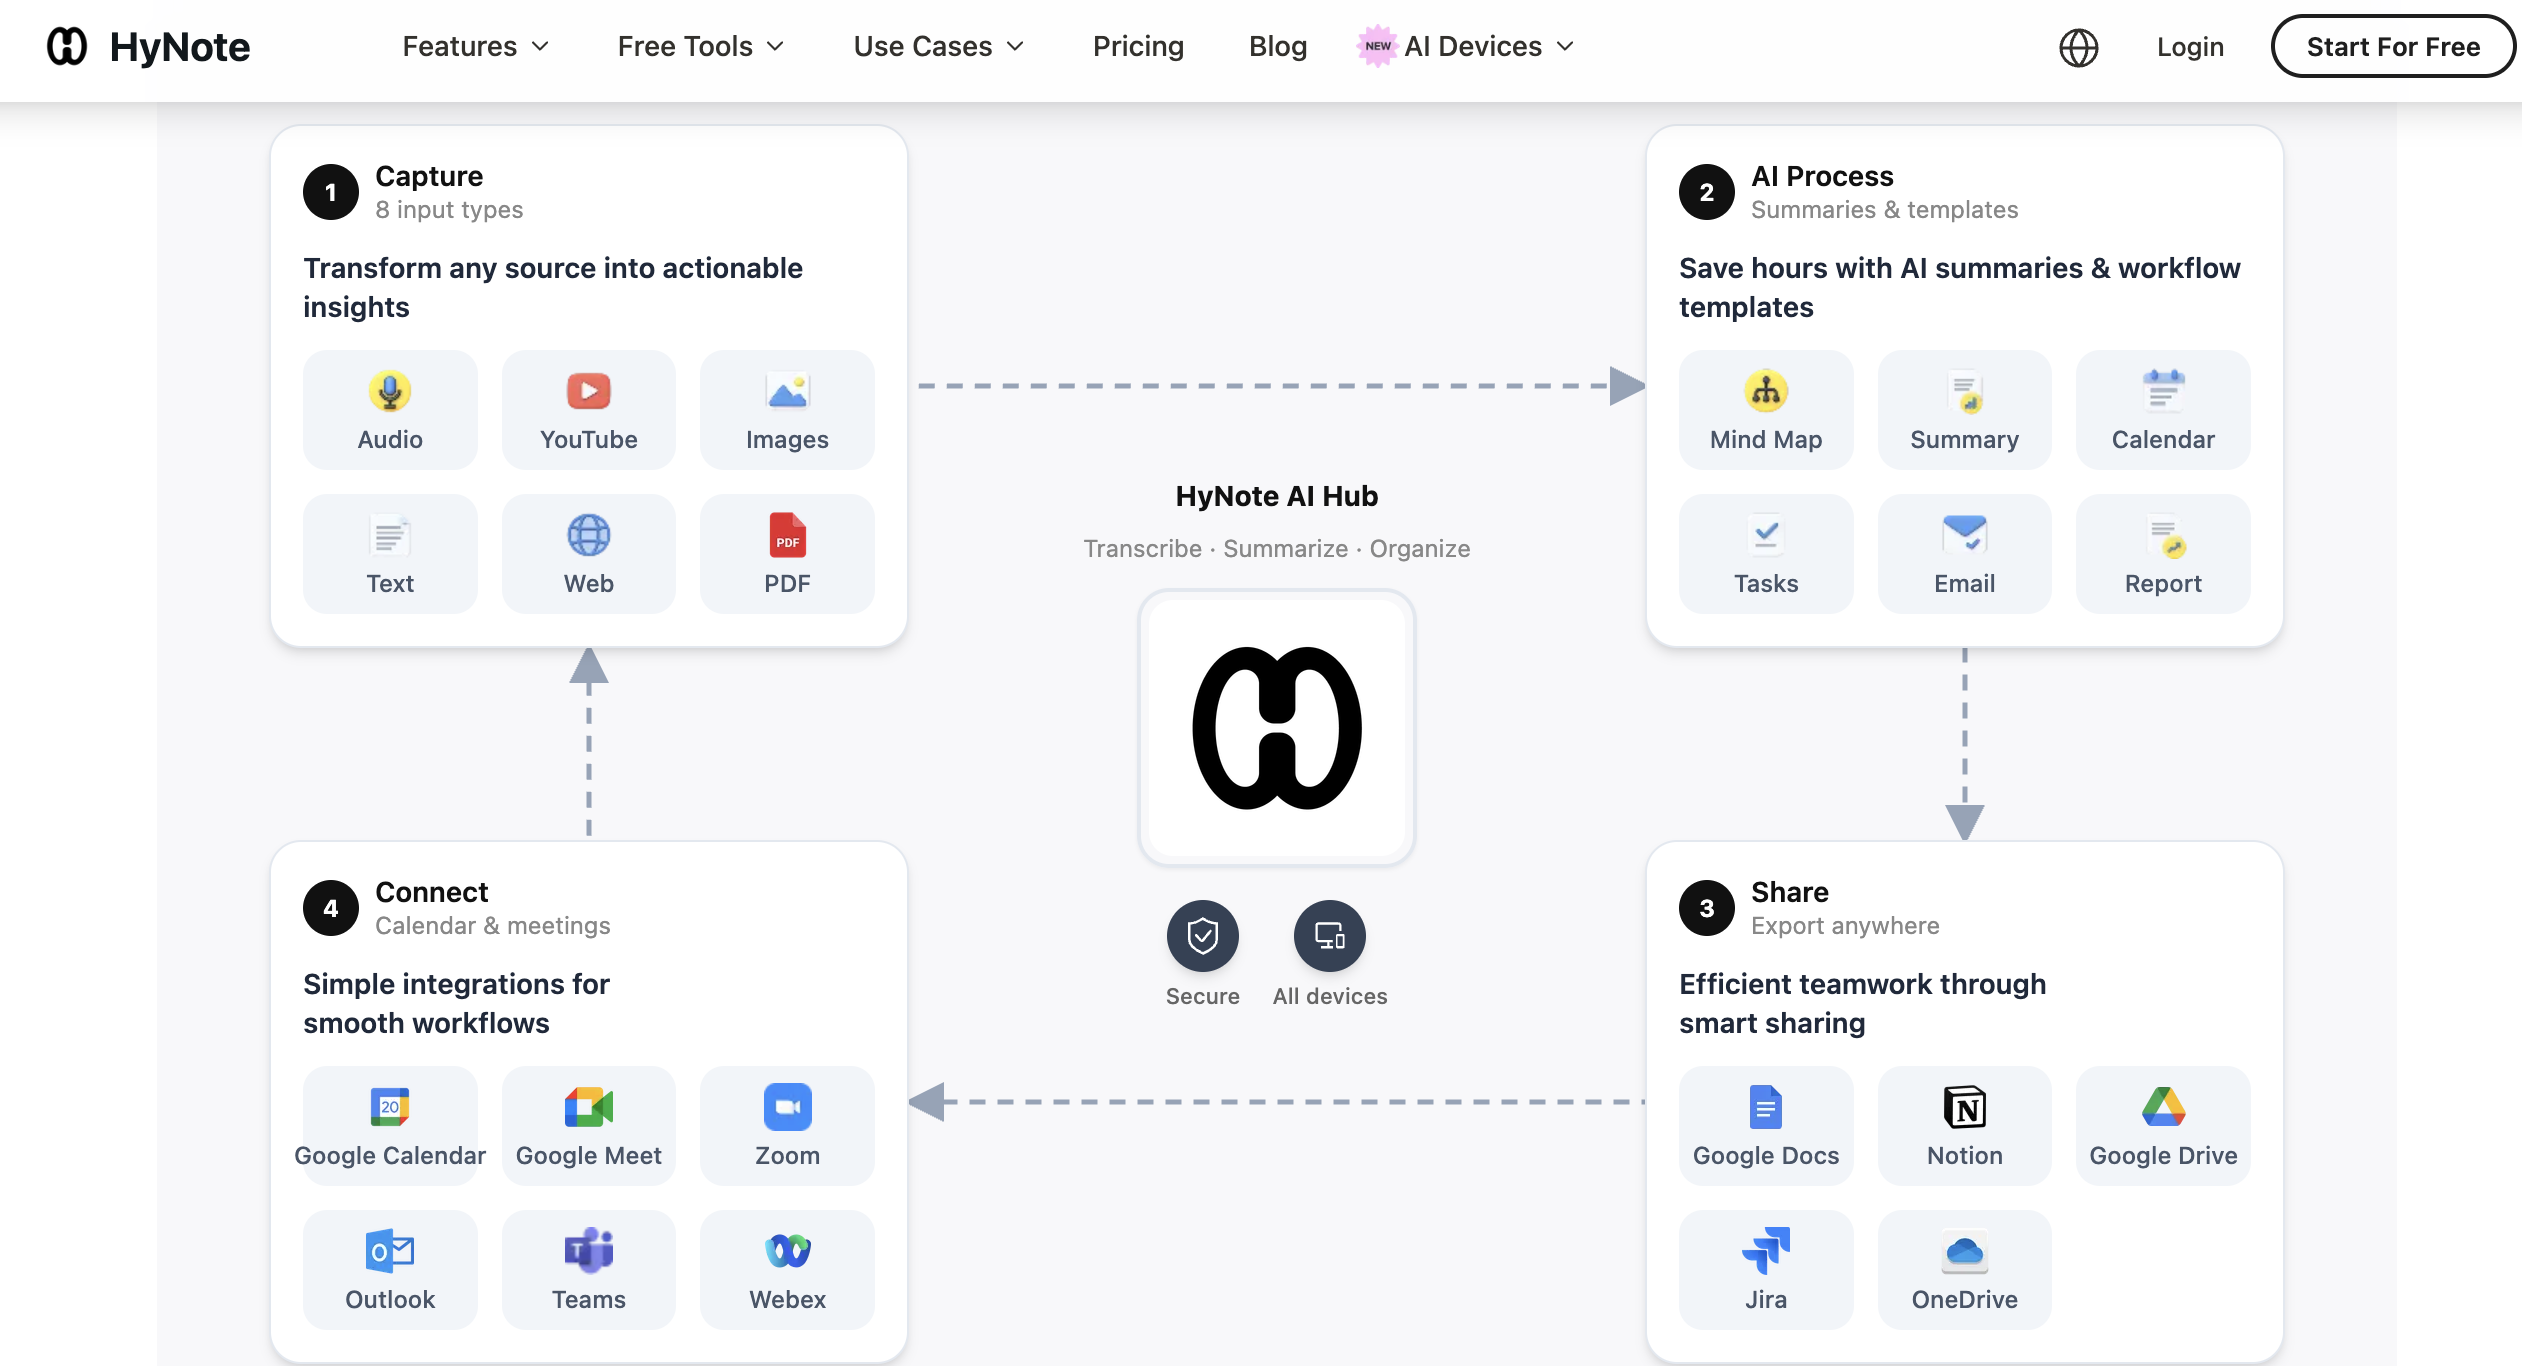
Task: Click the large HyNote AI Hub logo
Action: 1276,728
